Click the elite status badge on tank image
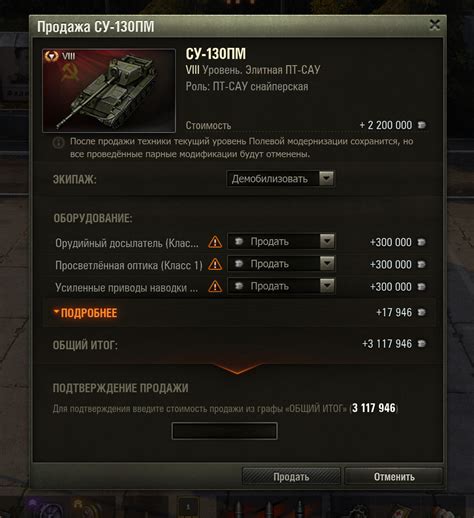474x518 pixels. (x=51, y=56)
